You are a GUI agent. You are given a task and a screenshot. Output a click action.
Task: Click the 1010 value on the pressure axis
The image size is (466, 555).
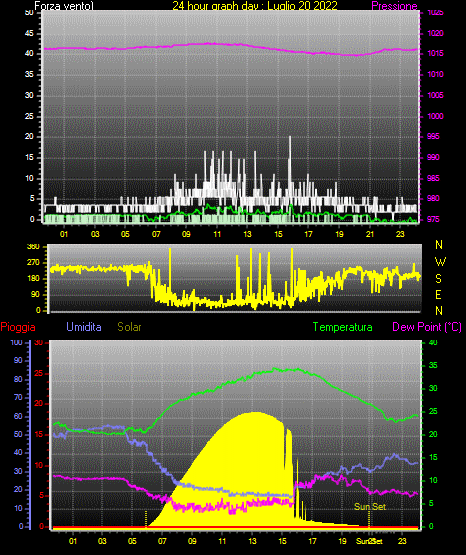(x=435, y=74)
